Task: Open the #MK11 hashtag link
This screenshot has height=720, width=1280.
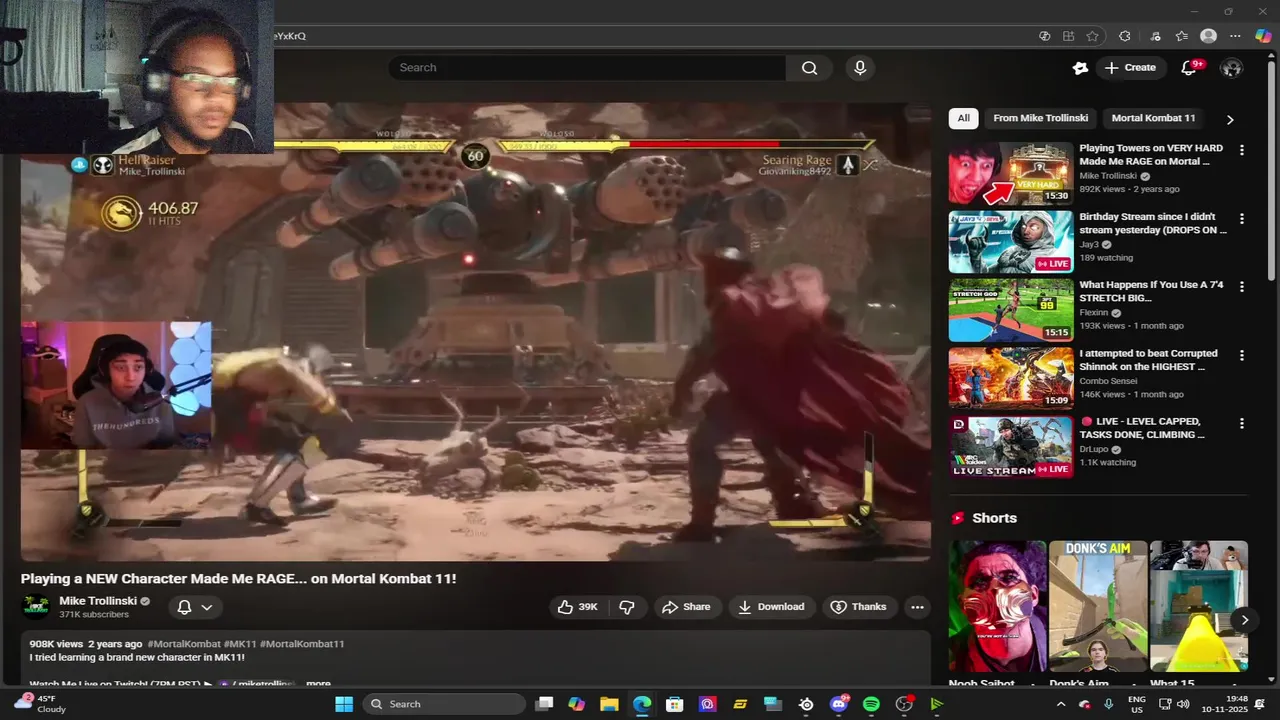Action: pyautogui.click(x=240, y=644)
